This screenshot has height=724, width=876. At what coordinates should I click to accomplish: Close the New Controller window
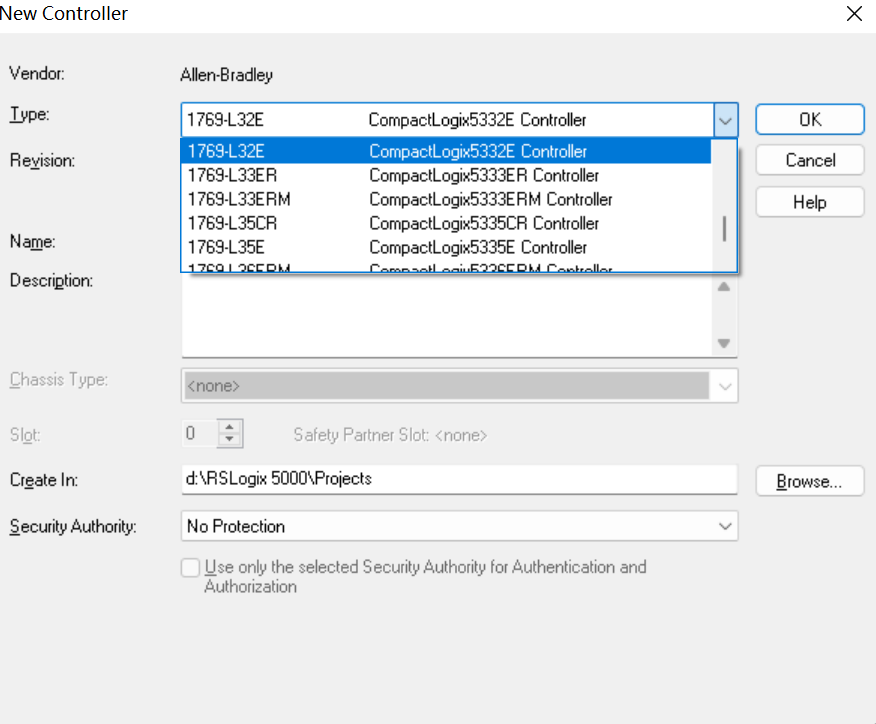(x=854, y=14)
